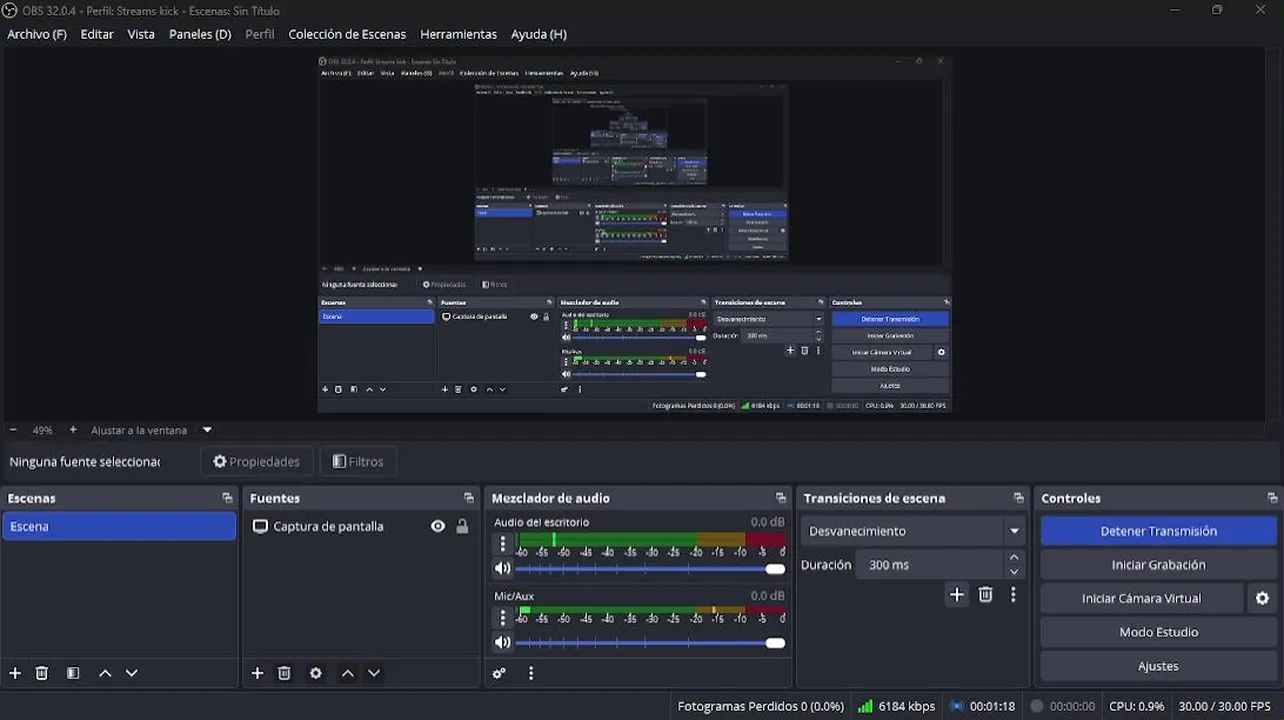The image size is (1284, 720).
Task: Open Ayuda menu
Action: point(539,34)
